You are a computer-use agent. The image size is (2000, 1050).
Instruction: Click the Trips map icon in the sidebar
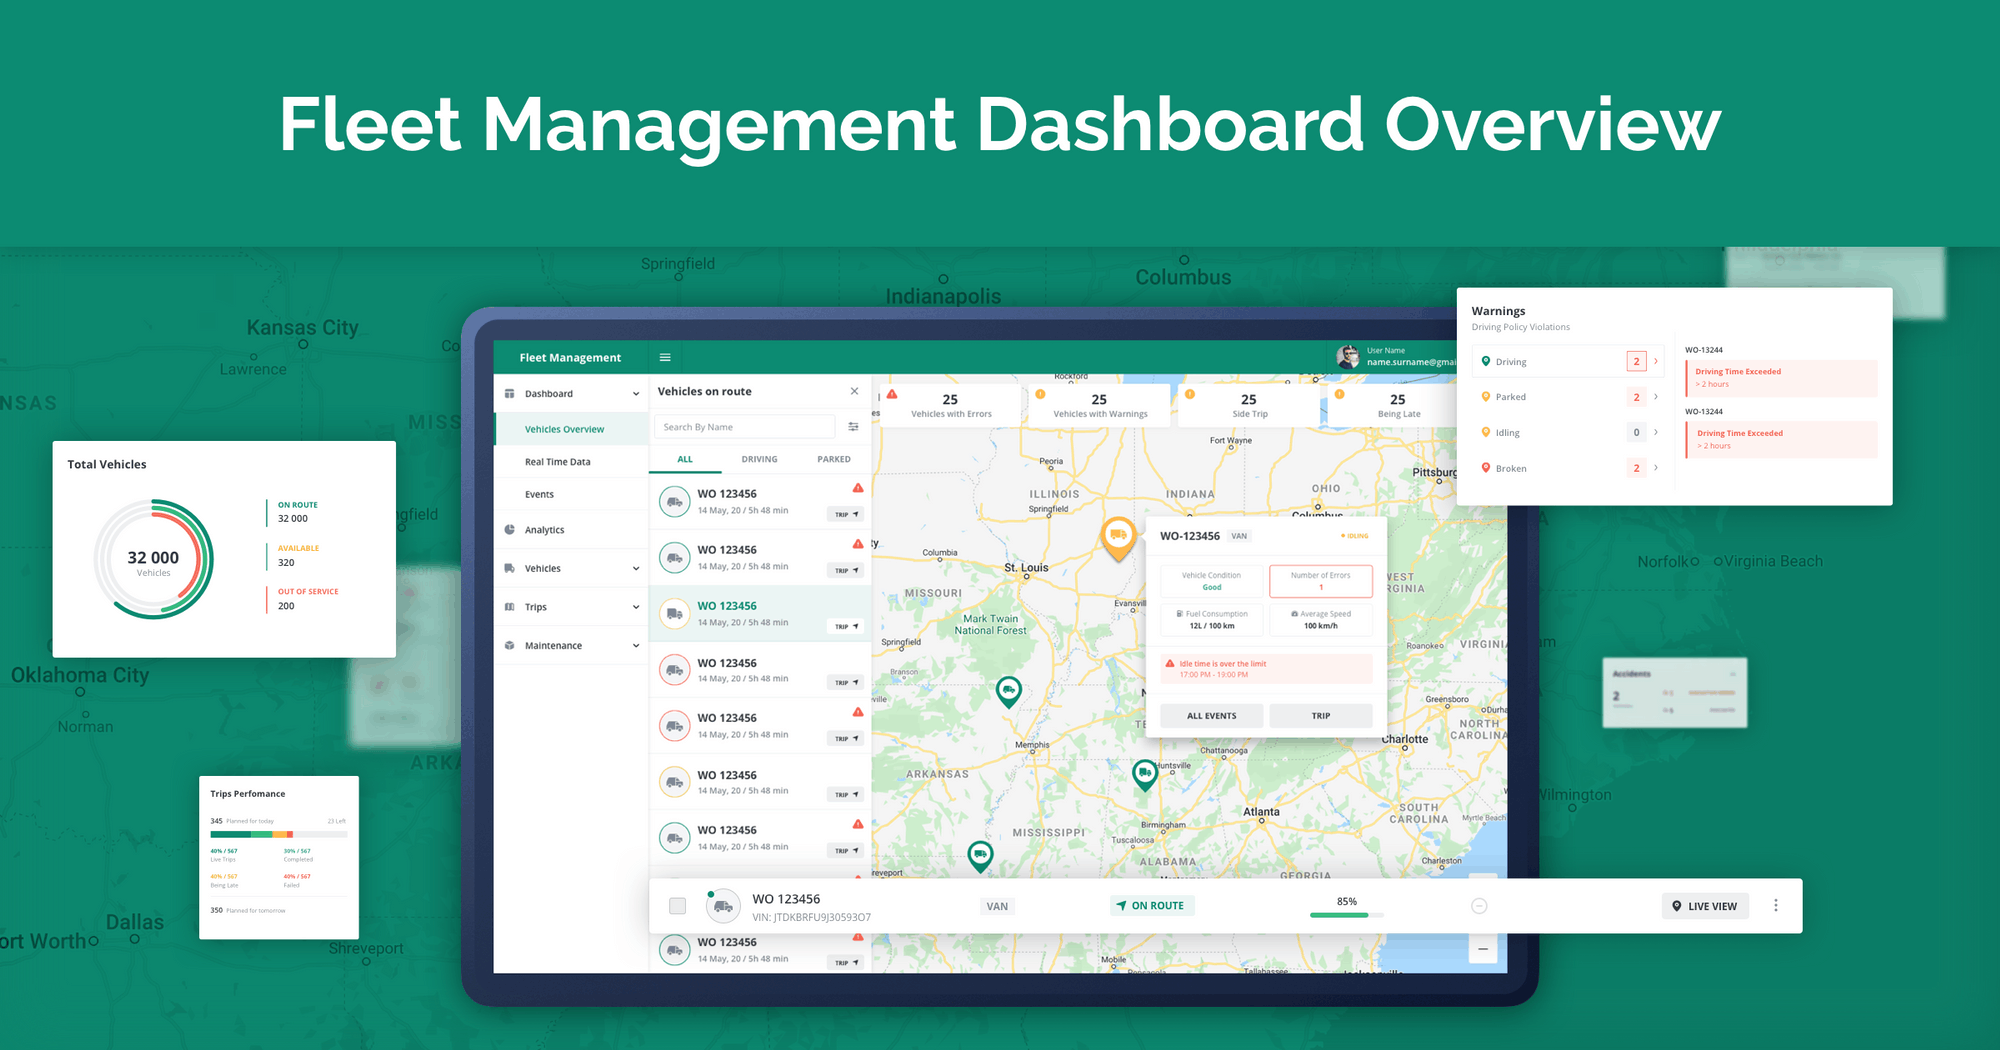click(x=510, y=607)
